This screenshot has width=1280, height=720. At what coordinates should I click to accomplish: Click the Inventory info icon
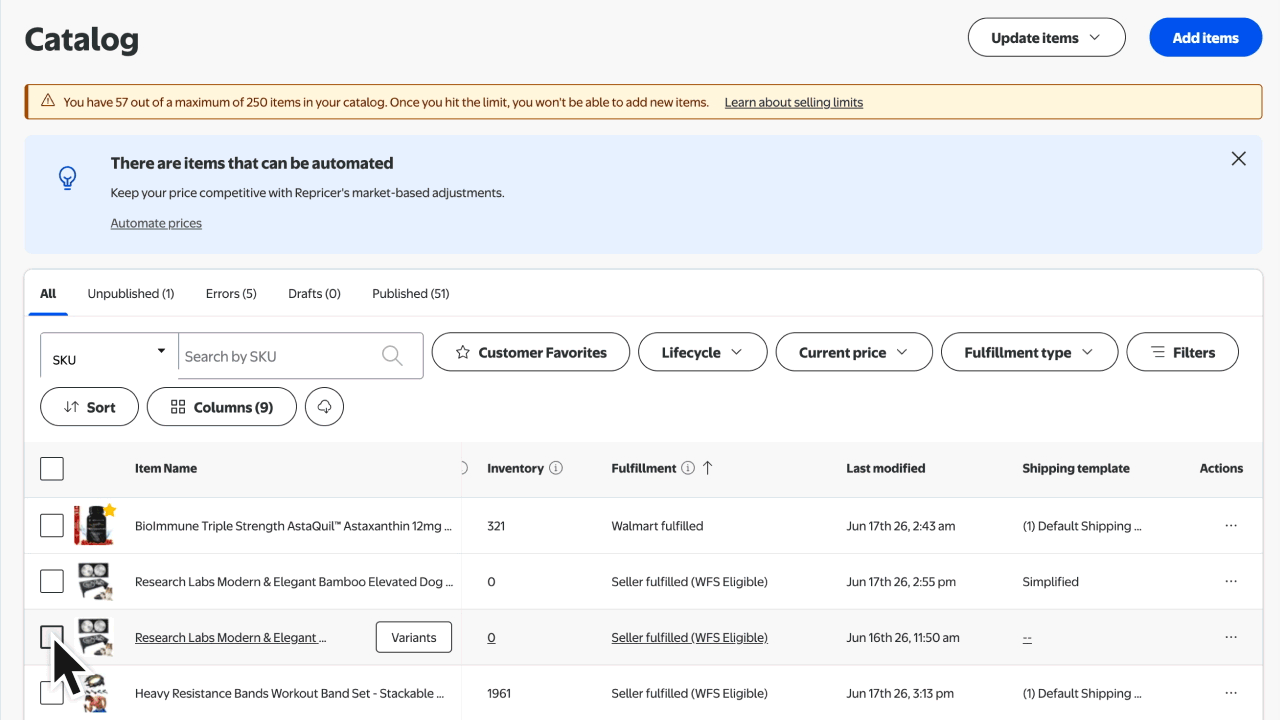(556, 468)
